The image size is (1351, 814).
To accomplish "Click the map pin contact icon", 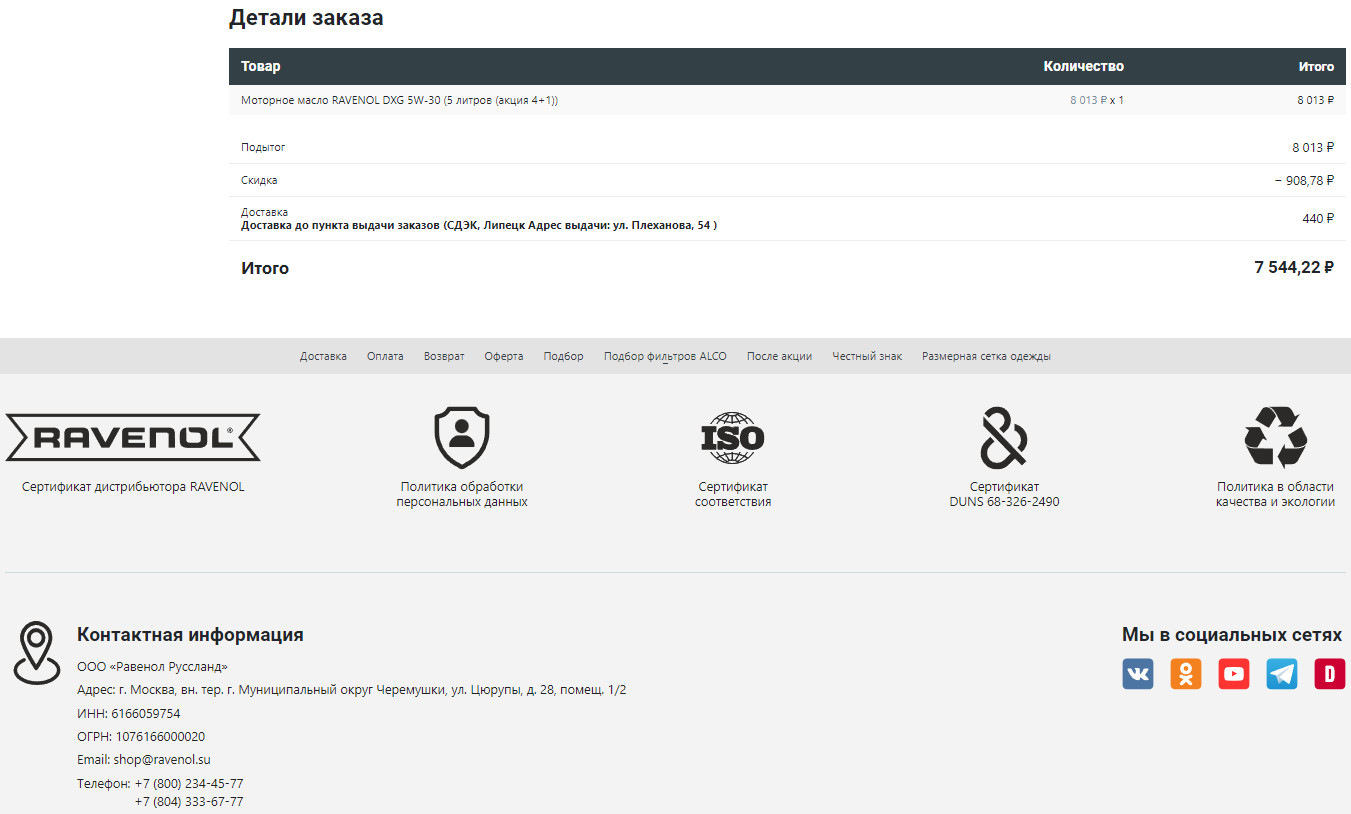I will pyautogui.click(x=36, y=652).
